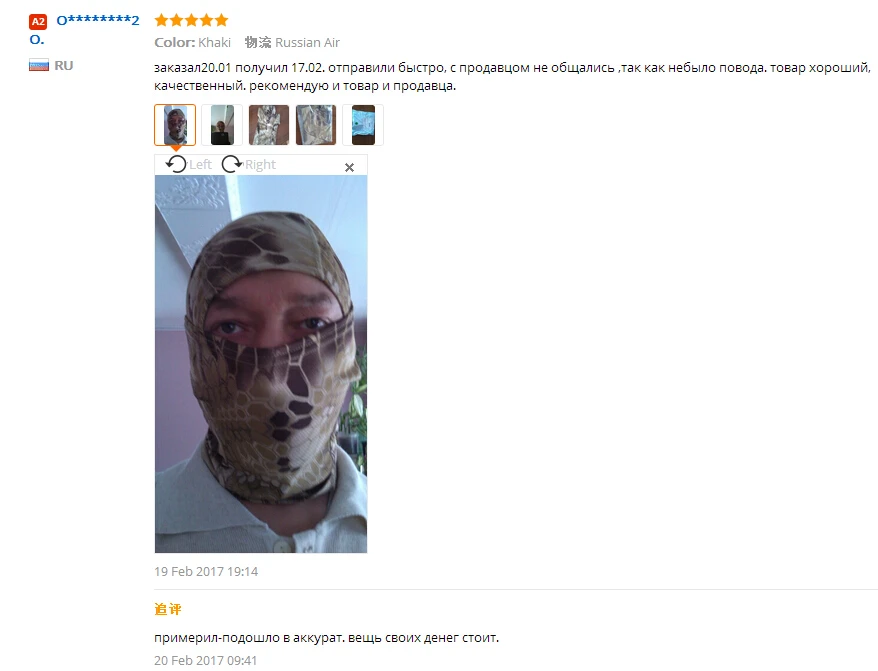Open the fifth review thumbnail photo
This screenshot has height=671, width=878.
point(363,125)
